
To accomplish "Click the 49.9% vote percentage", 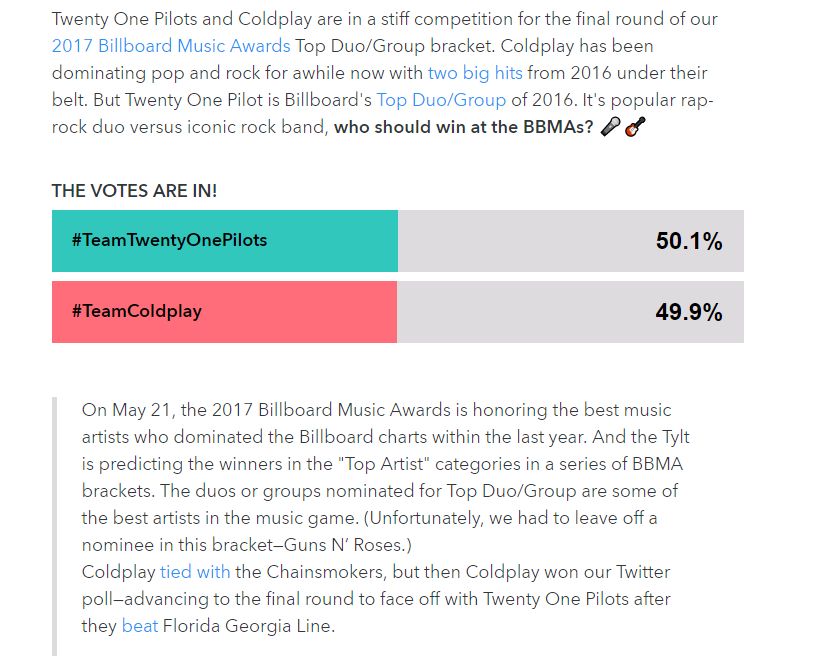I will [x=688, y=312].
